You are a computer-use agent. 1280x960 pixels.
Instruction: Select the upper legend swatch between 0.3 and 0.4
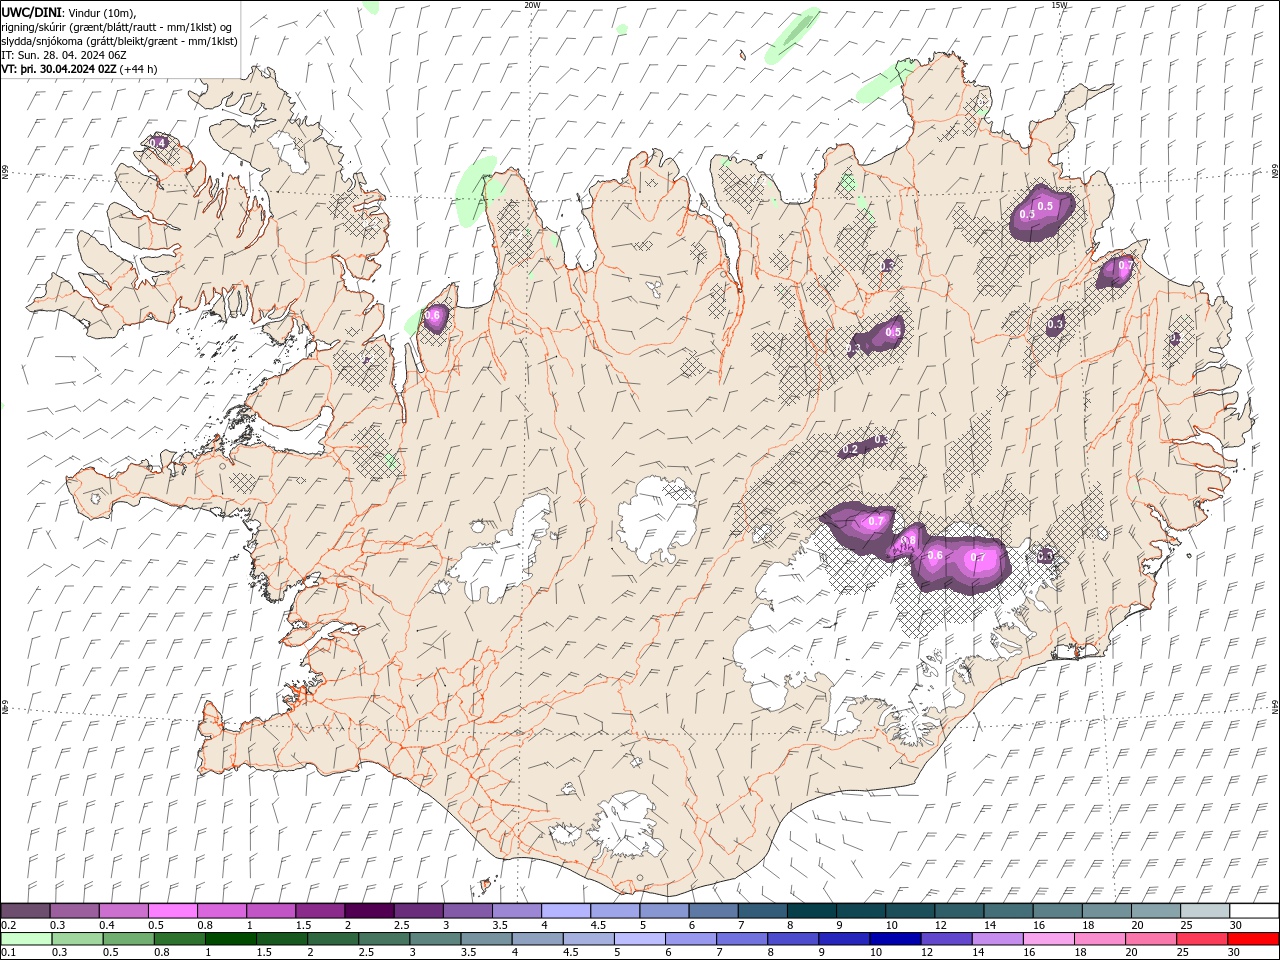click(74, 911)
